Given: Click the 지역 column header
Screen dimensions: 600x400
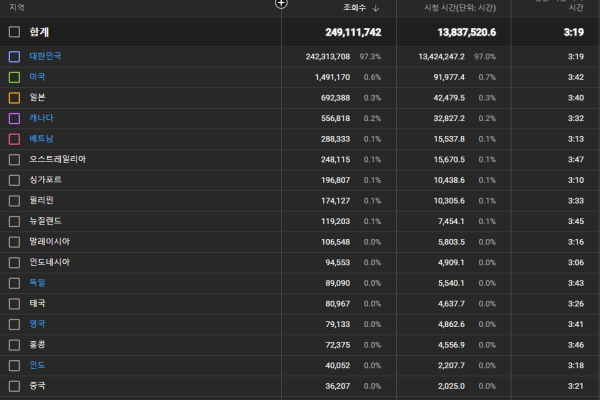Looking at the screenshot, I should click(17, 8).
